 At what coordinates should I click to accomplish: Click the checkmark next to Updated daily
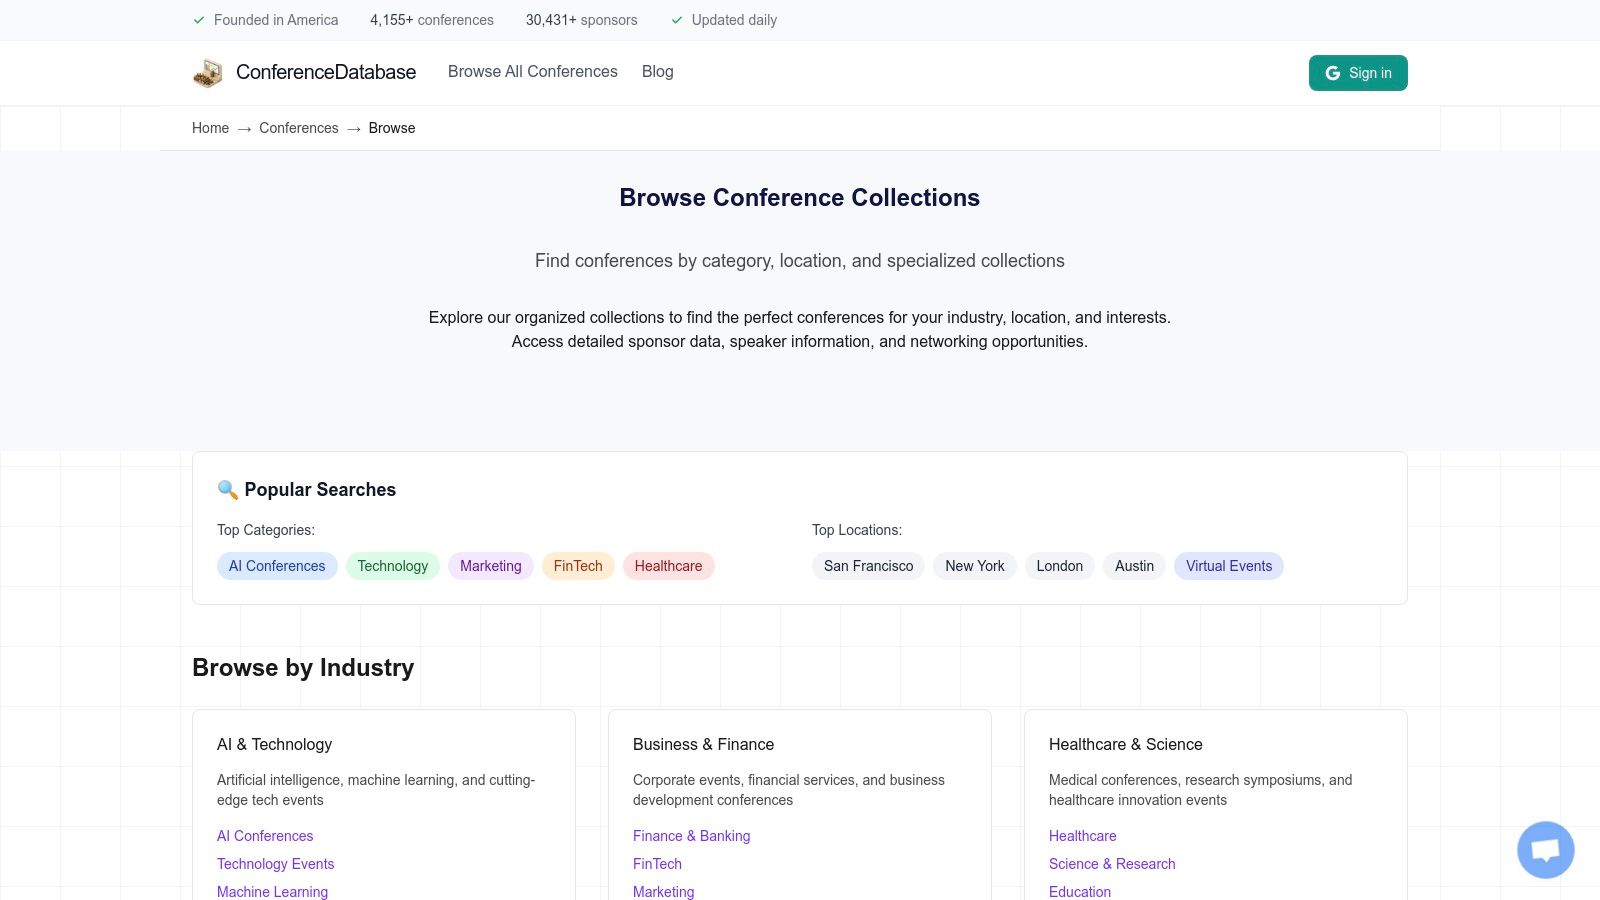pos(677,19)
